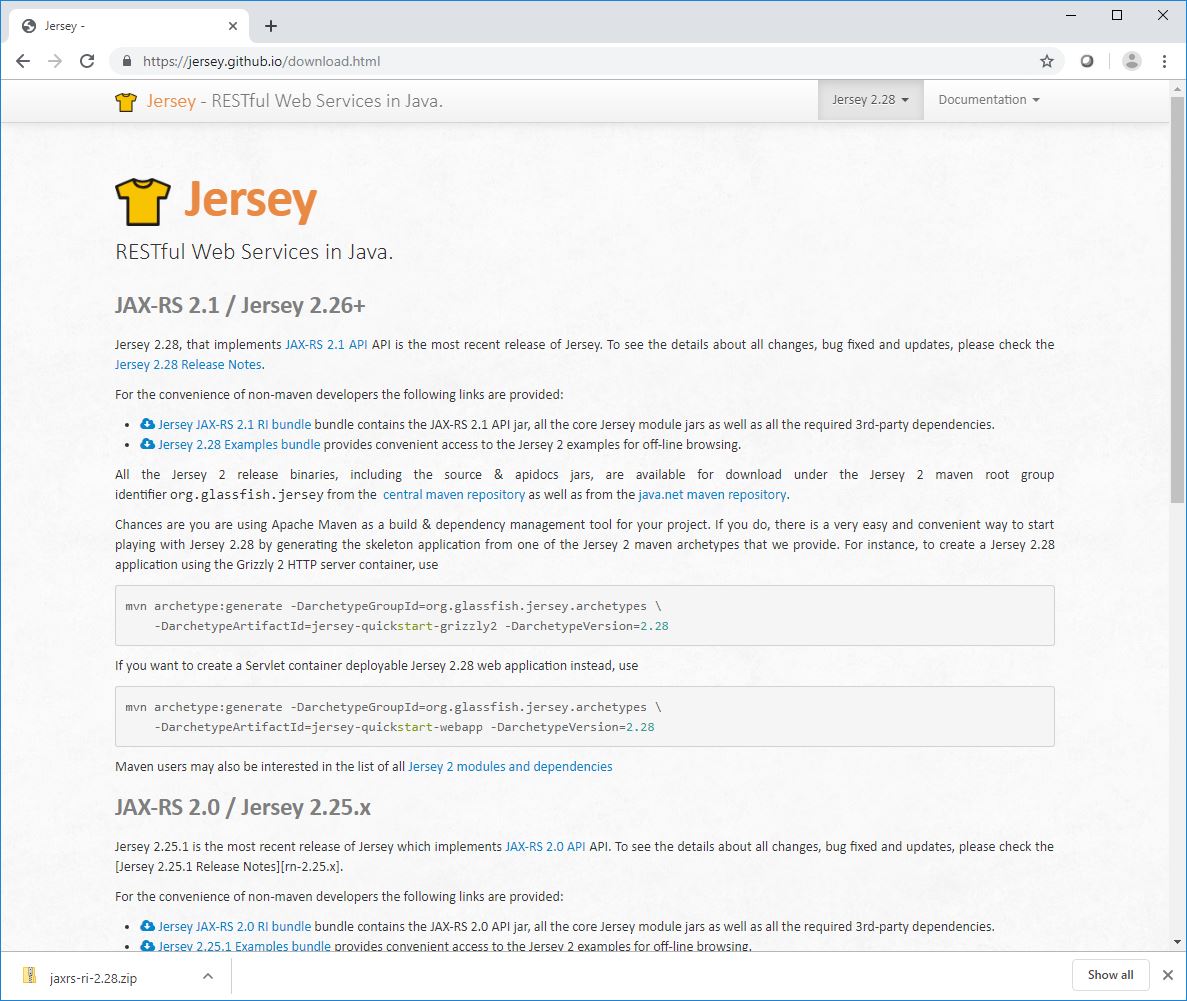Close the downloads bar

[1168, 975]
